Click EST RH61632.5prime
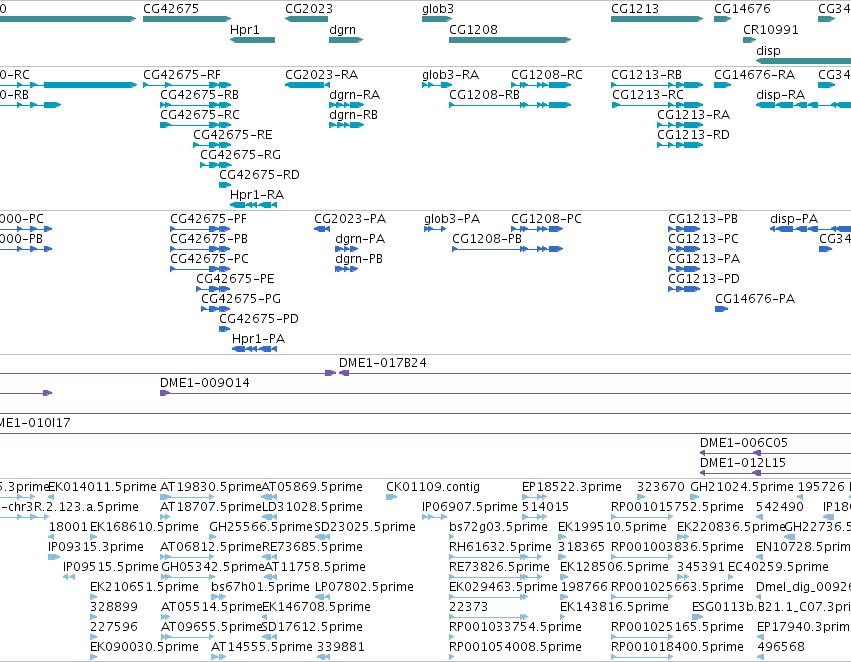This screenshot has height=662, width=851. tap(496, 557)
